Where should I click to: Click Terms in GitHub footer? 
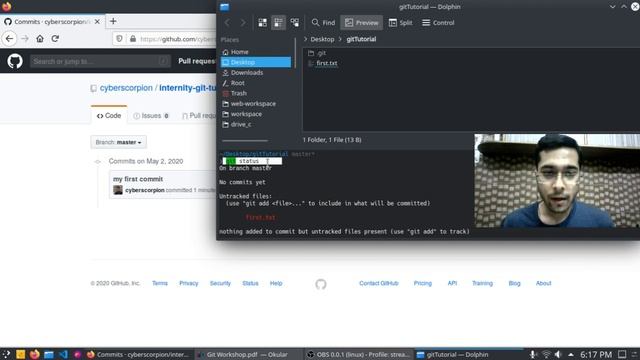pyautogui.click(x=160, y=283)
